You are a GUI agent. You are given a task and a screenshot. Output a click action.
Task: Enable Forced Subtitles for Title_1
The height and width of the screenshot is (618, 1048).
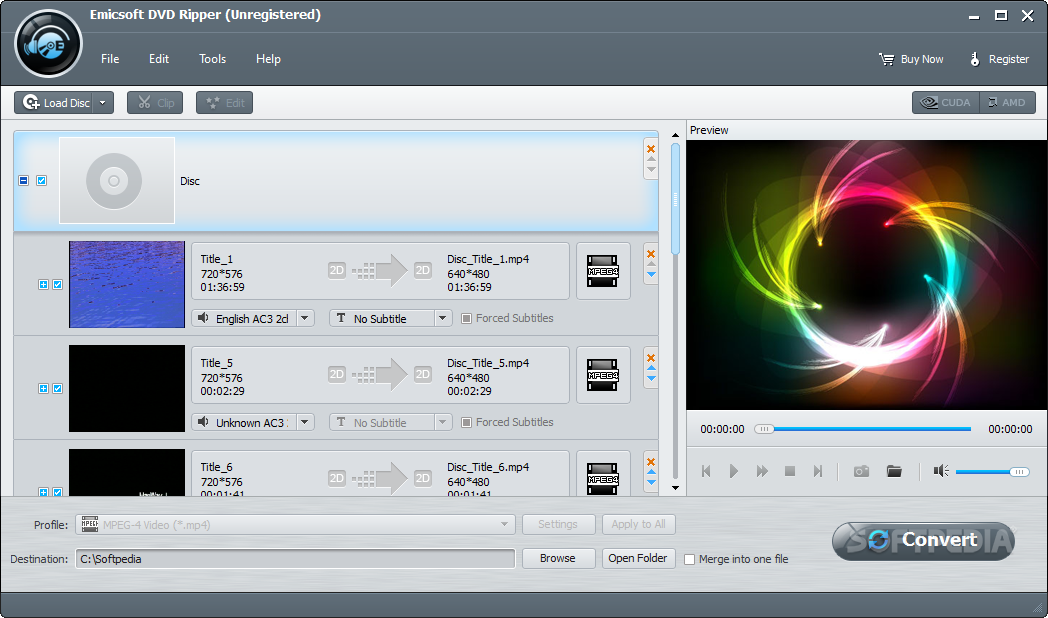click(x=467, y=319)
